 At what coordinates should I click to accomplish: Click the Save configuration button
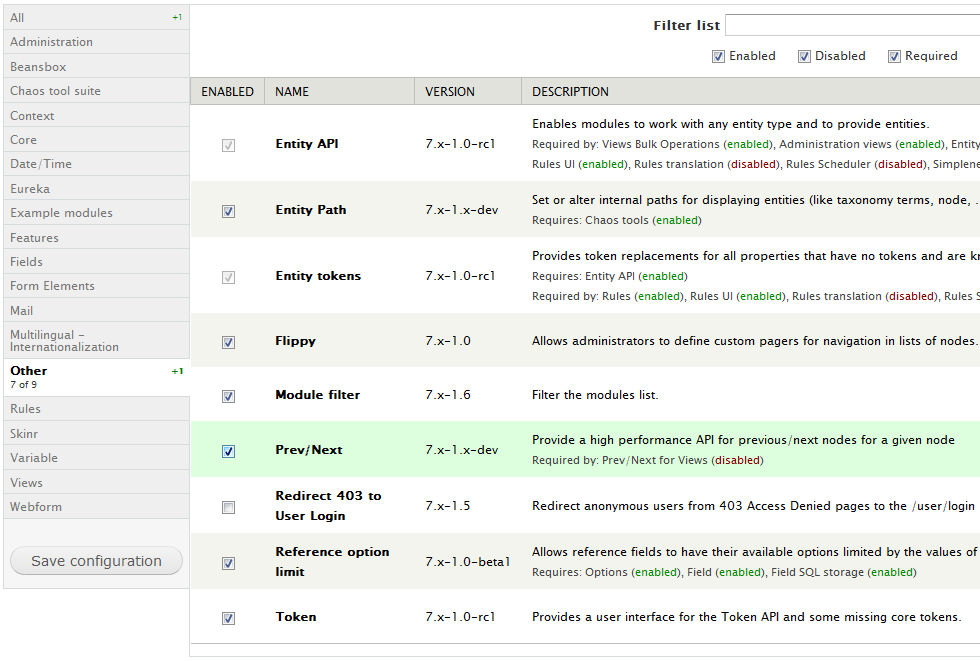coord(96,561)
